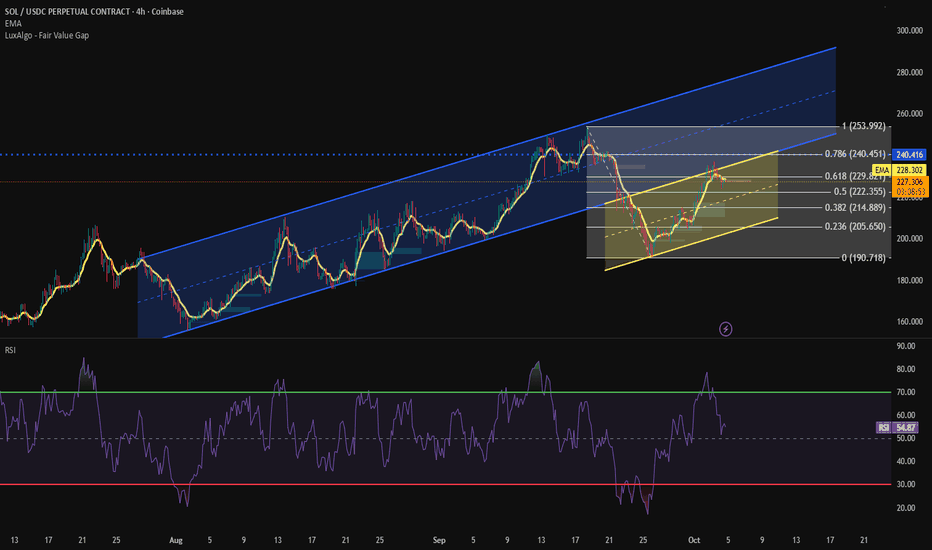The width and height of the screenshot is (932, 550).
Task: Select the blue 240.416 price tag
Action: [909, 155]
